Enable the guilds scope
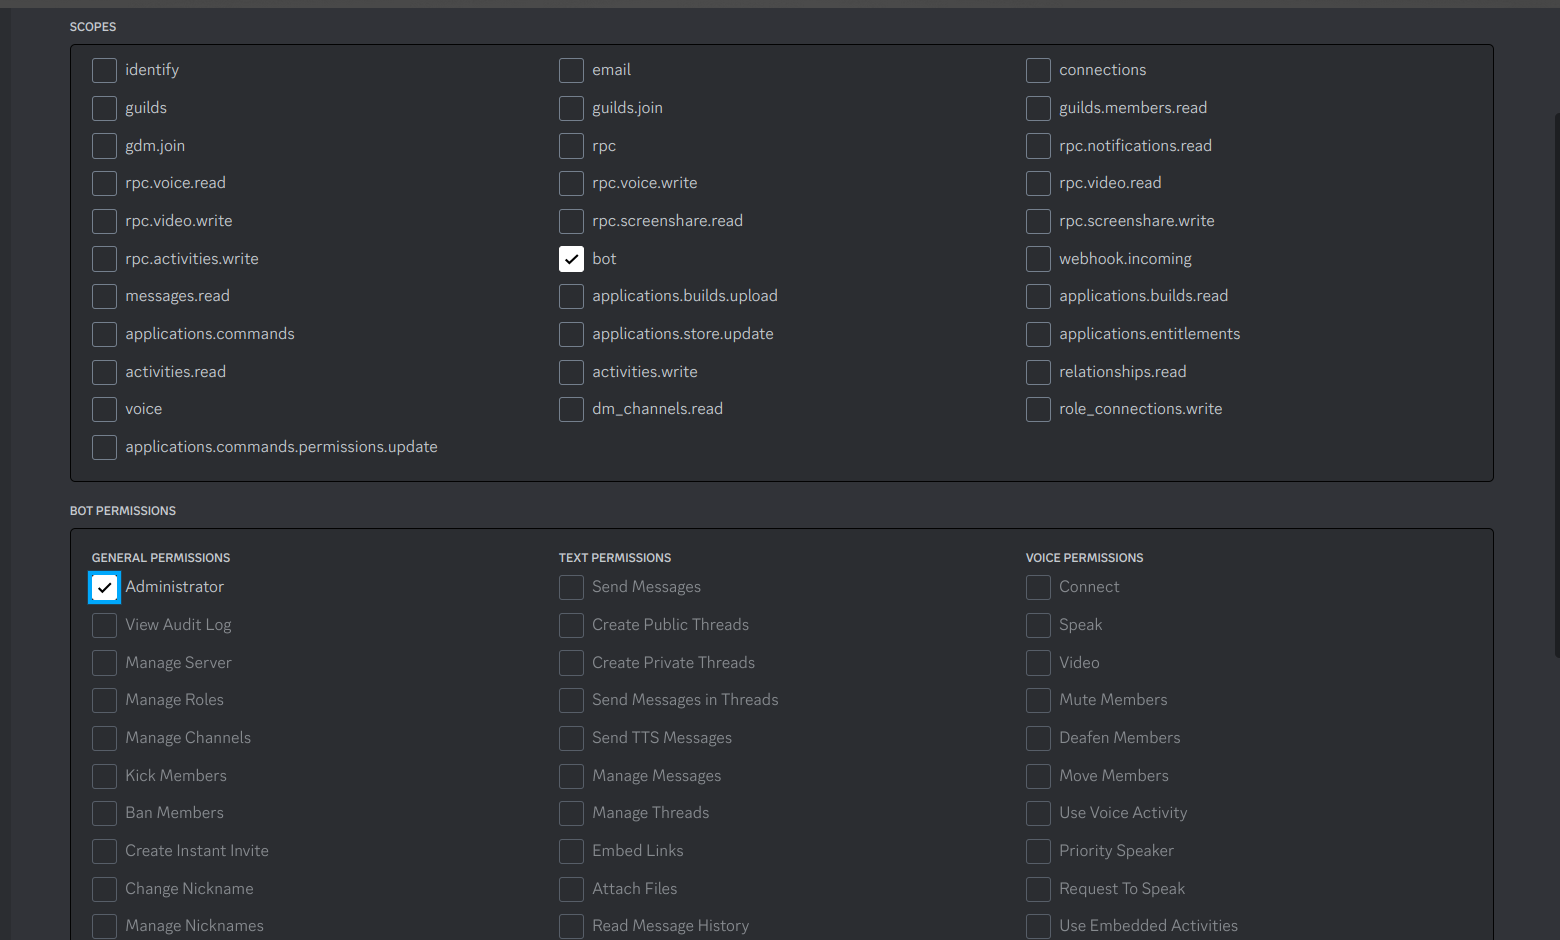Image resolution: width=1560 pixels, height=940 pixels. pos(104,108)
